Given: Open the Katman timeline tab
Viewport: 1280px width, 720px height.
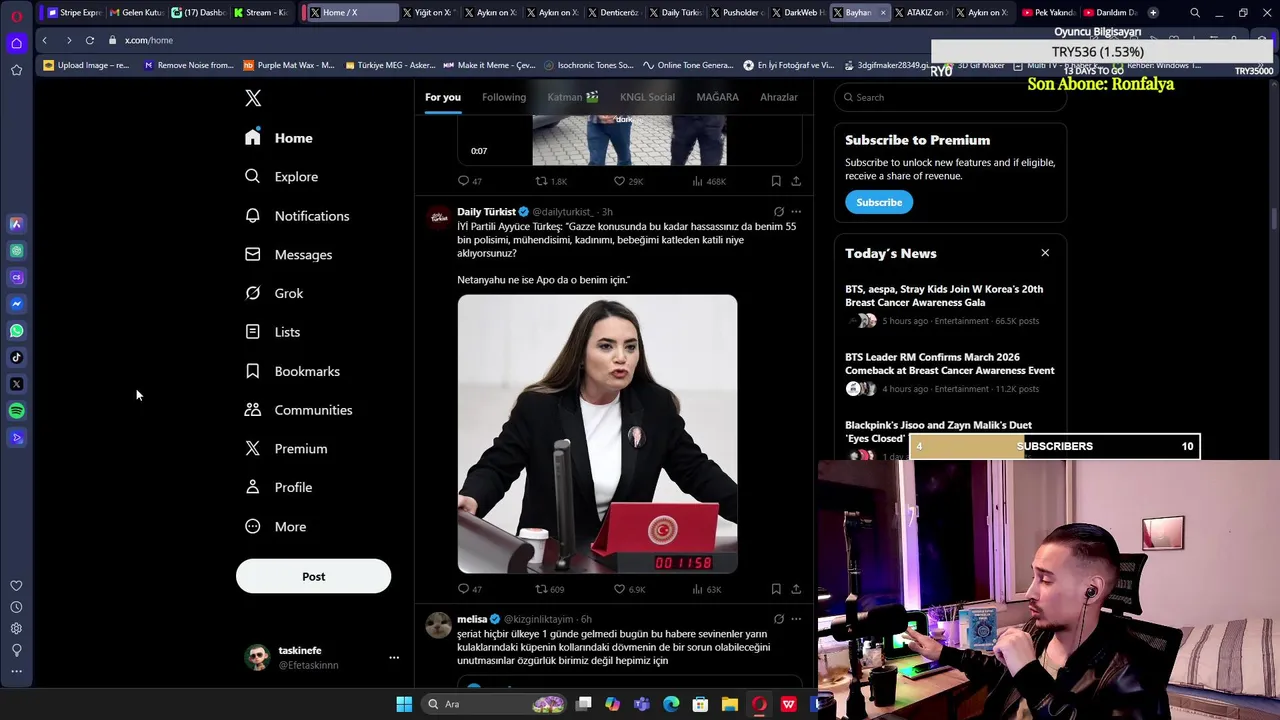Looking at the screenshot, I should (573, 97).
